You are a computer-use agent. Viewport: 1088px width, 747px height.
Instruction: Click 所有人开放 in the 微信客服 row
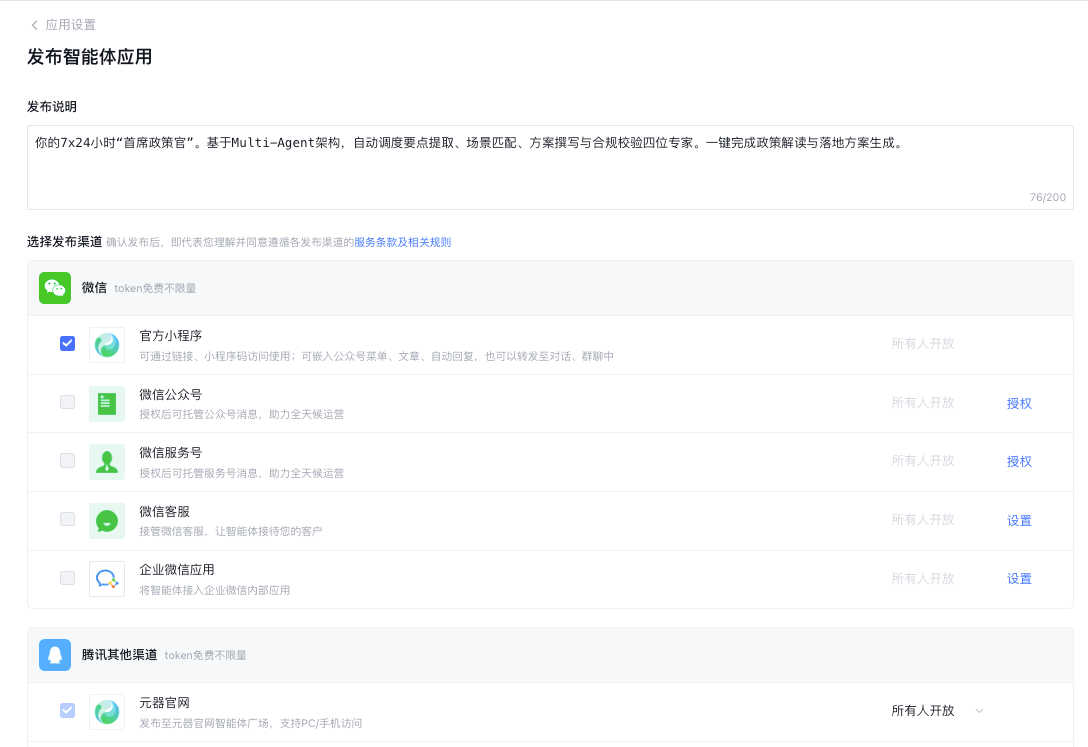923,520
